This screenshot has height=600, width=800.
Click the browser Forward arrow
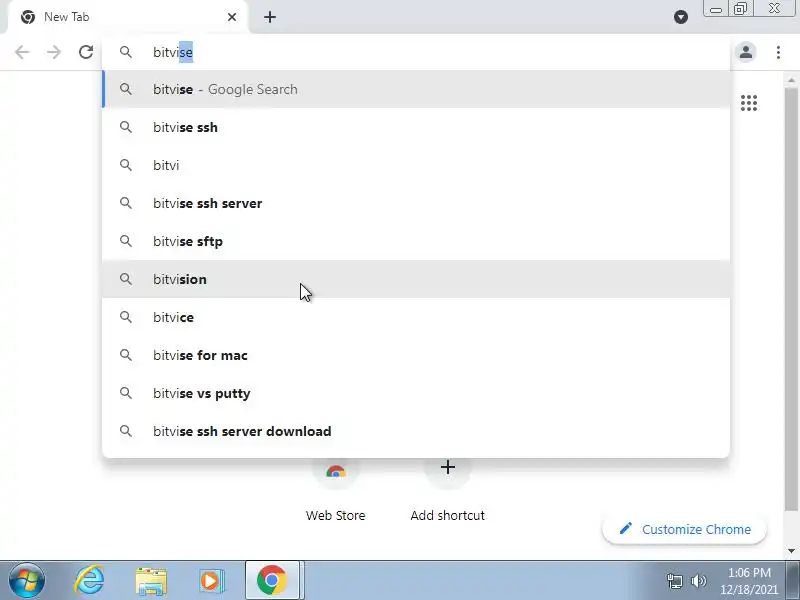54,52
